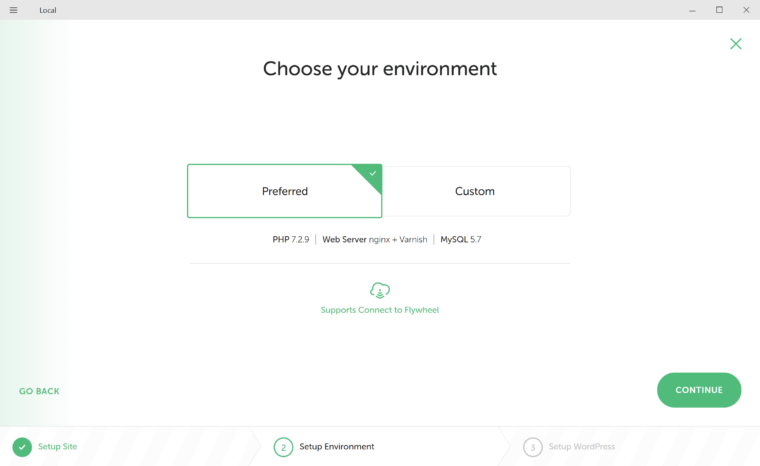Click the step 2 circle icon
This screenshot has width=760, height=466.
283,447
